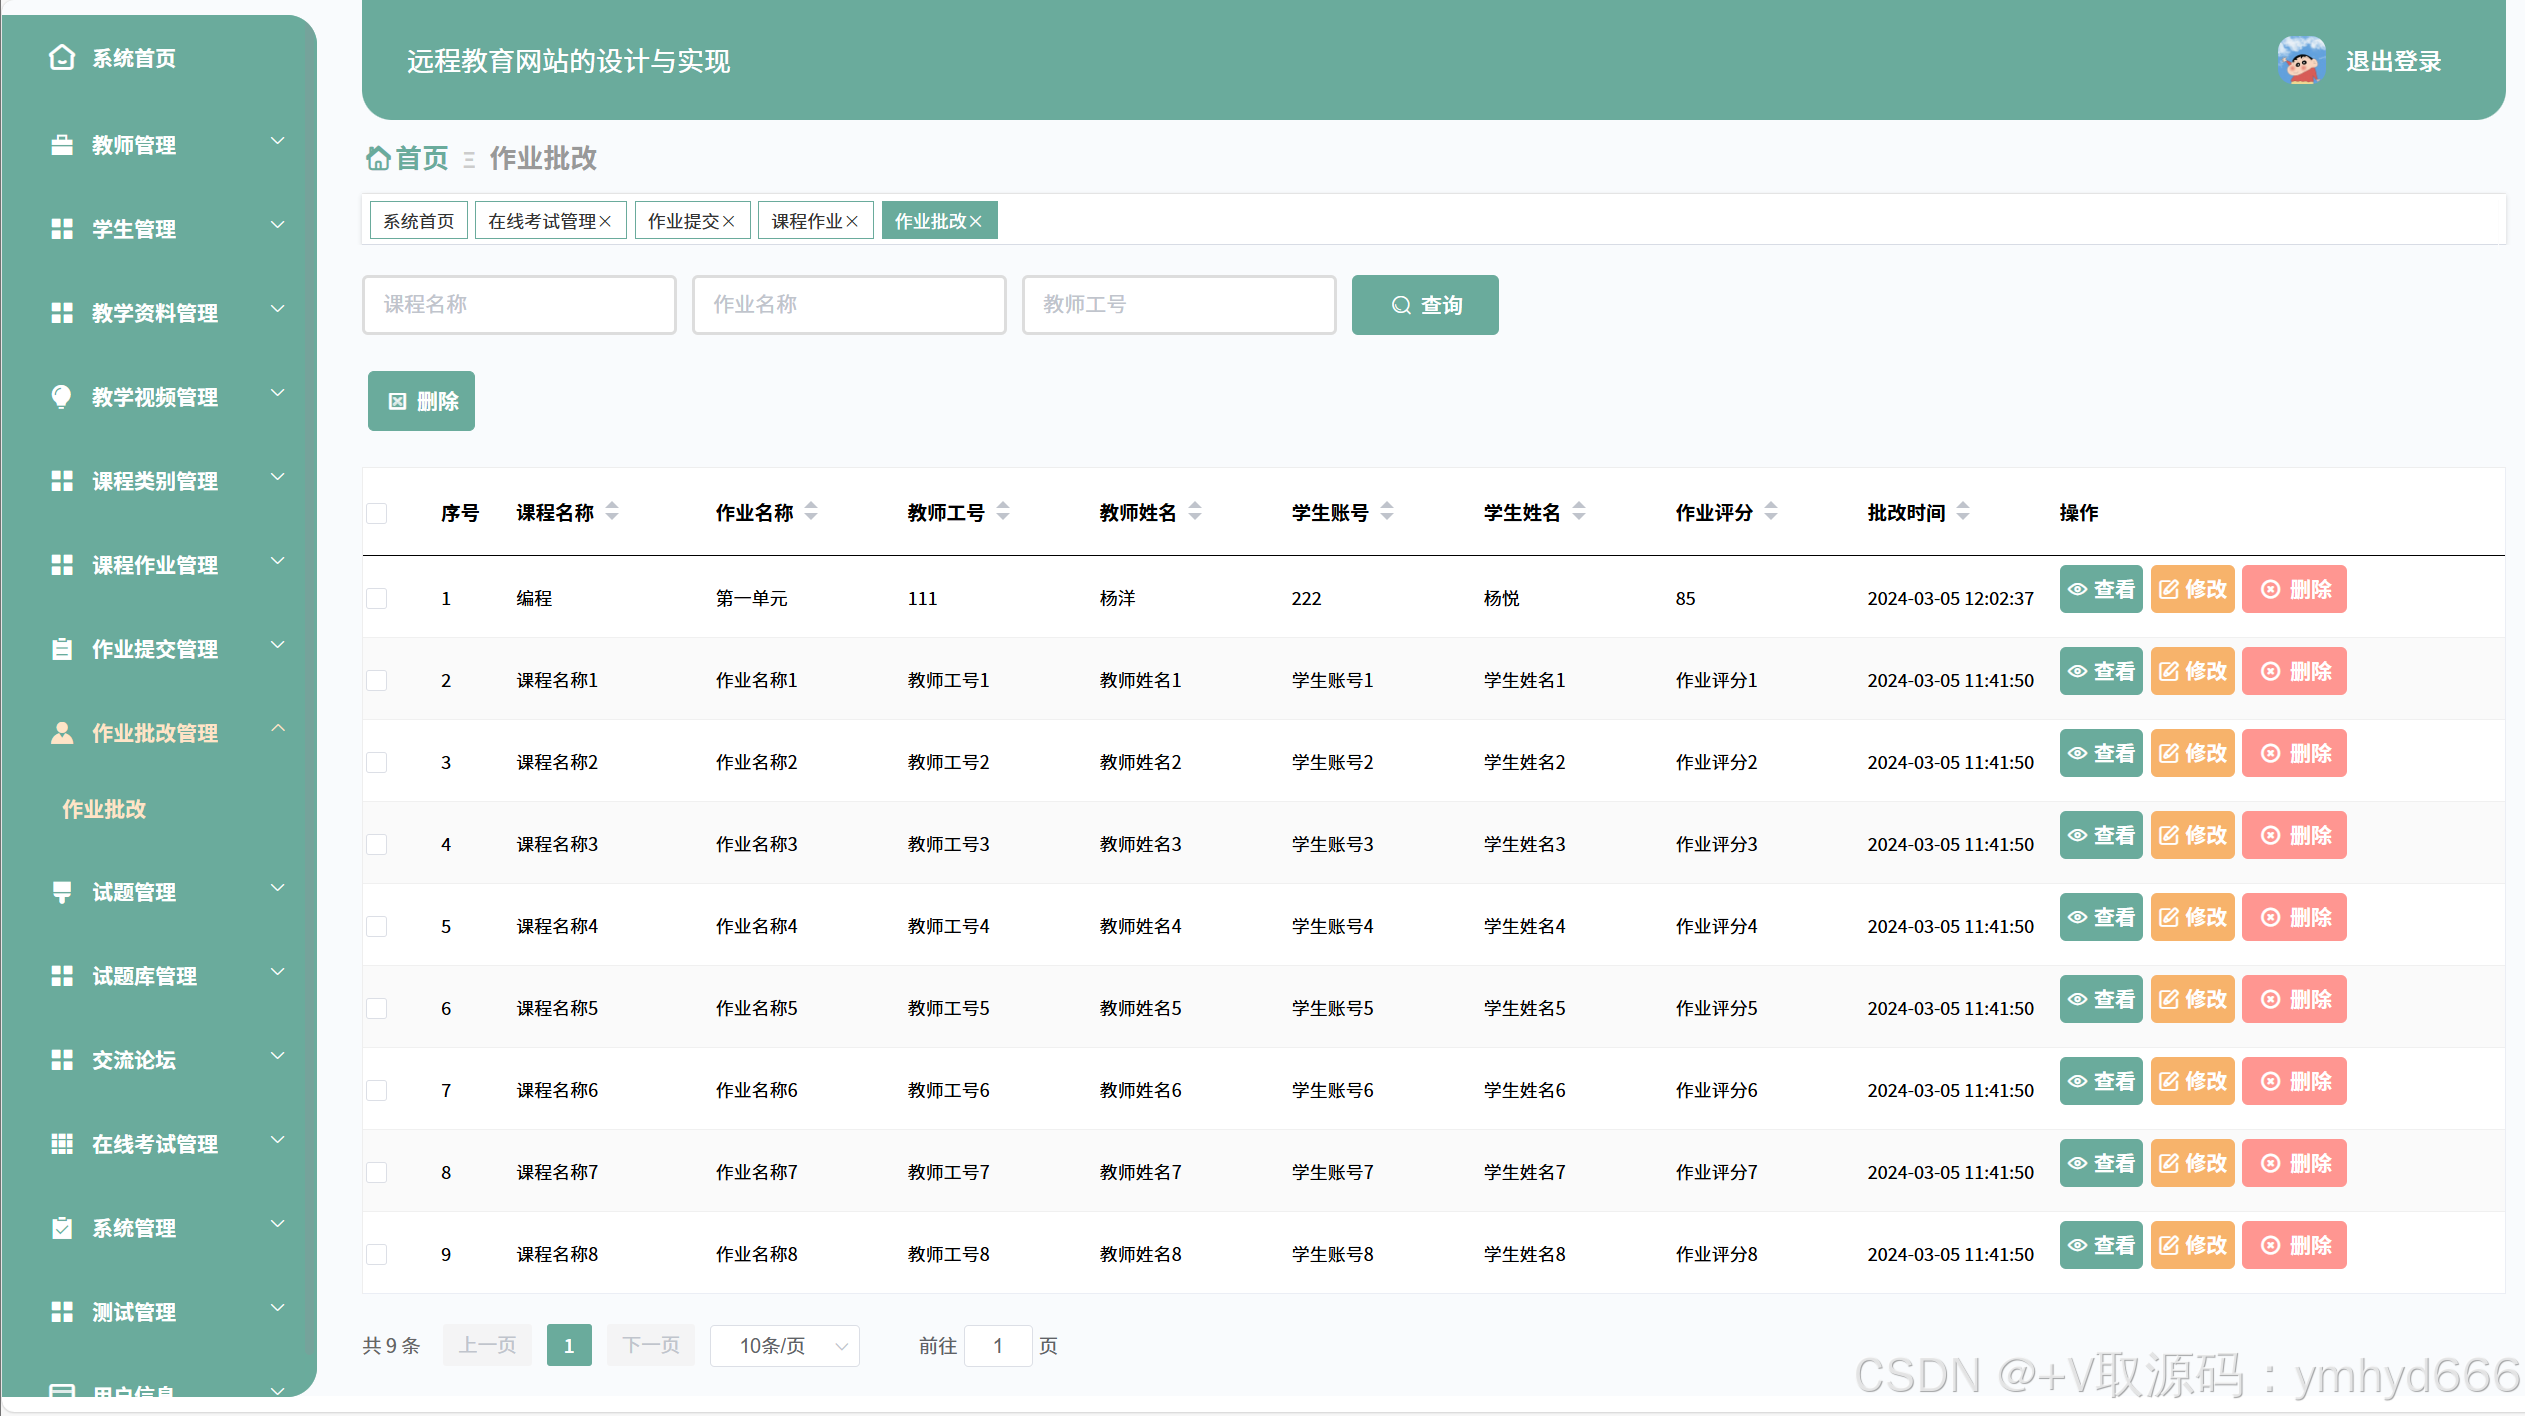Click the breadcrumb home icon 首页
The height and width of the screenshot is (1416, 2525).
click(x=378, y=158)
